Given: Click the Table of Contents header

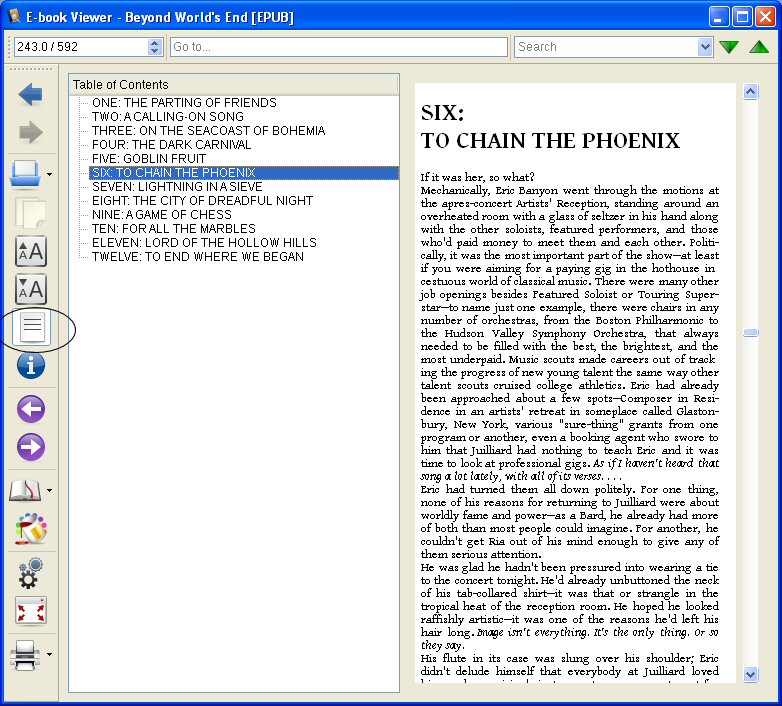Looking at the screenshot, I should 234,85.
